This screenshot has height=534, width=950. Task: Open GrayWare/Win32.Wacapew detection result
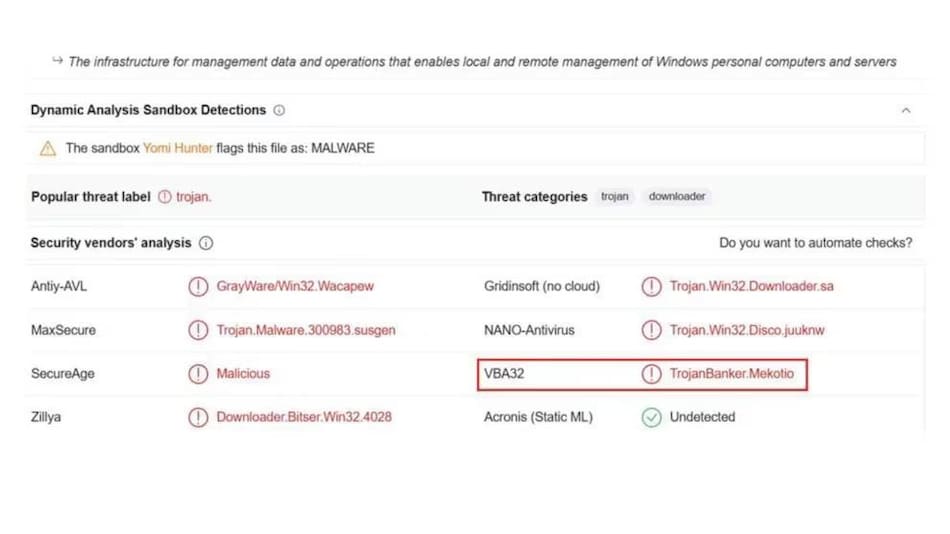tap(295, 287)
